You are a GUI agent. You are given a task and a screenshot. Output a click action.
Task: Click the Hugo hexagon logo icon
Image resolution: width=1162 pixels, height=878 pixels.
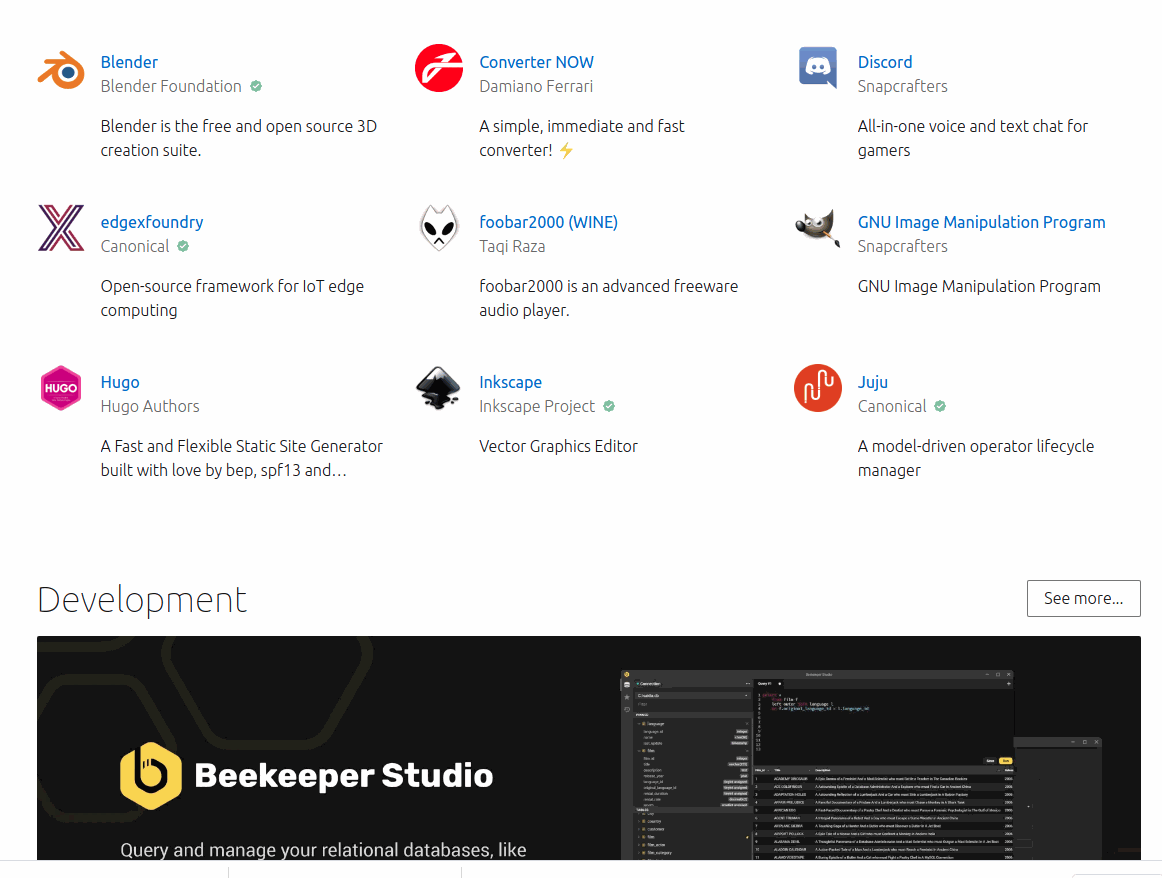tap(61, 388)
